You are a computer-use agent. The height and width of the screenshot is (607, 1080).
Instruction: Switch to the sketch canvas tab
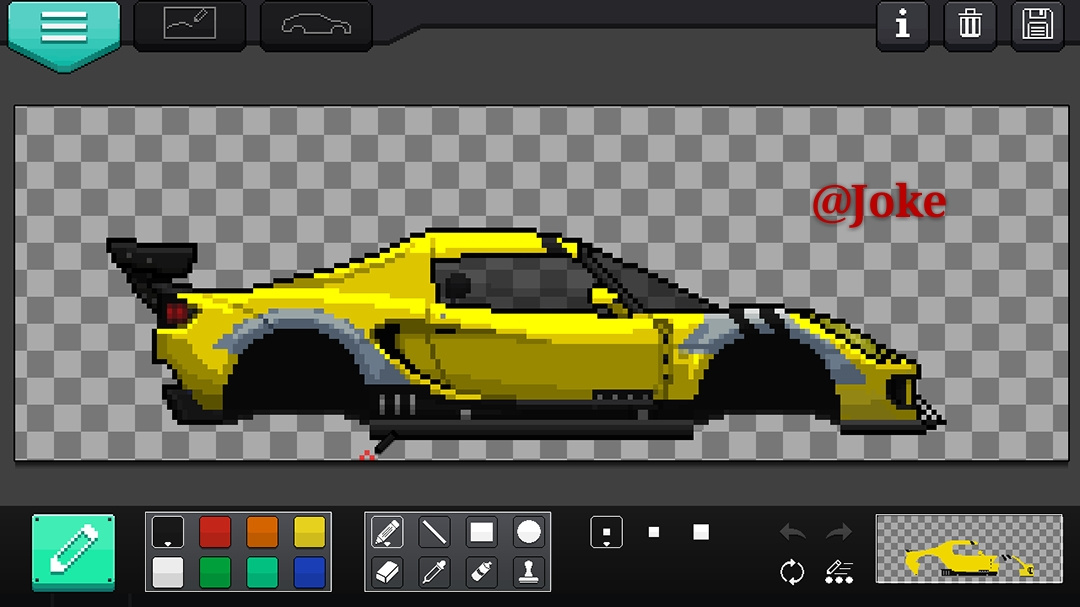190,25
